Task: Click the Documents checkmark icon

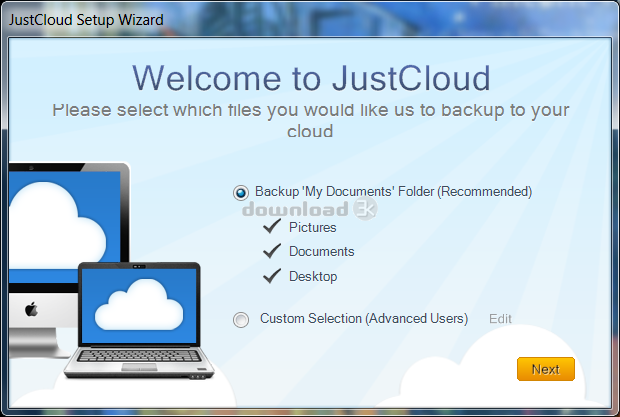Action: tap(272, 251)
